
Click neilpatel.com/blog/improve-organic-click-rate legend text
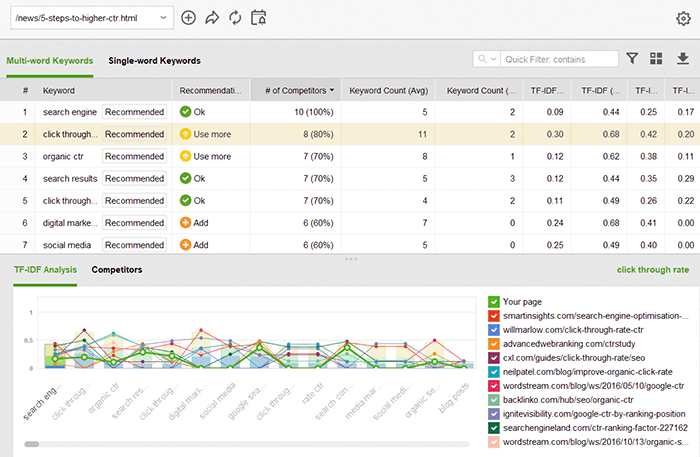[x=588, y=372]
